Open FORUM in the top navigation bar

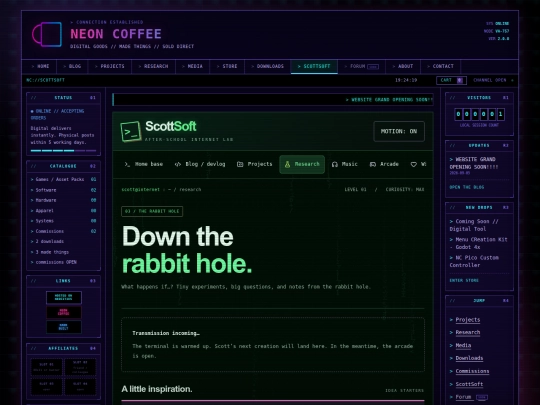pos(362,66)
